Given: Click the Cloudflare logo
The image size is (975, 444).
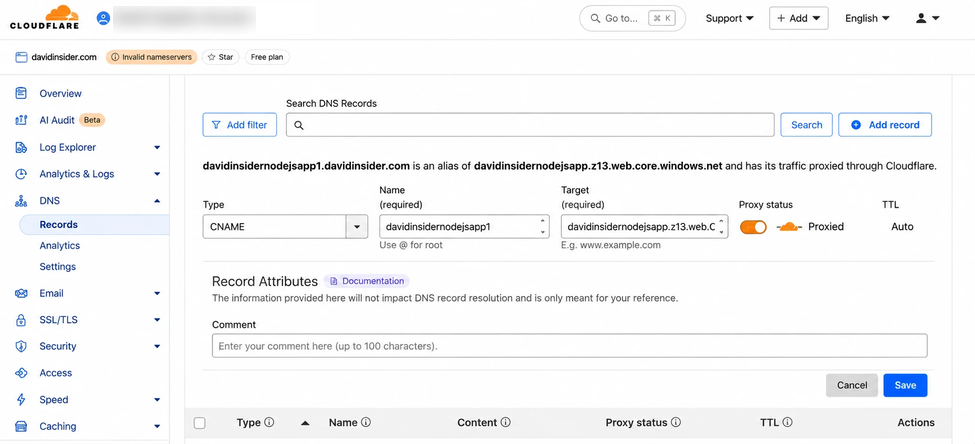Looking at the screenshot, I should (x=44, y=17).
